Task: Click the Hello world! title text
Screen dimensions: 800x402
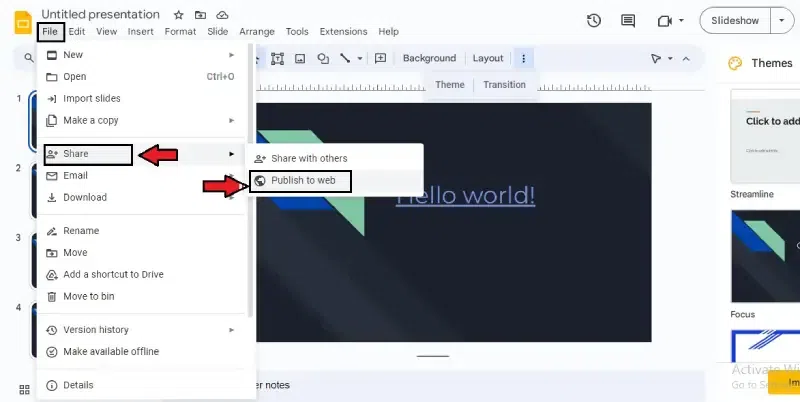Action: point(465,196)
